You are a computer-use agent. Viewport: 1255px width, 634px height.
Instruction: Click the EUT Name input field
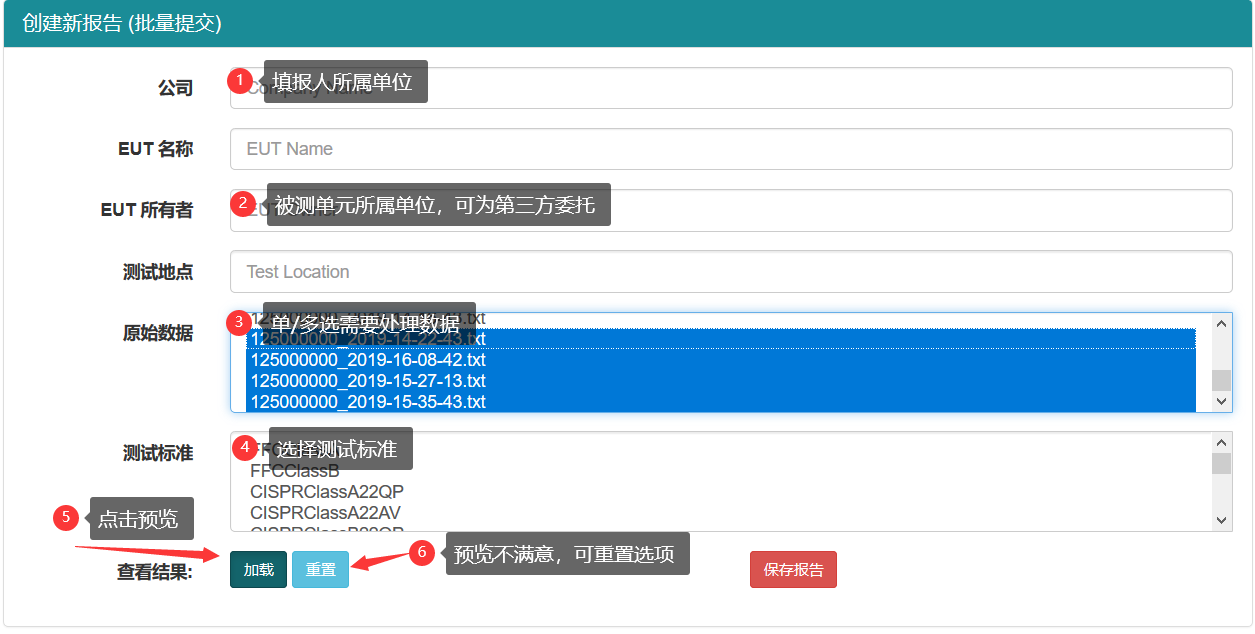[x=730, y=148]
